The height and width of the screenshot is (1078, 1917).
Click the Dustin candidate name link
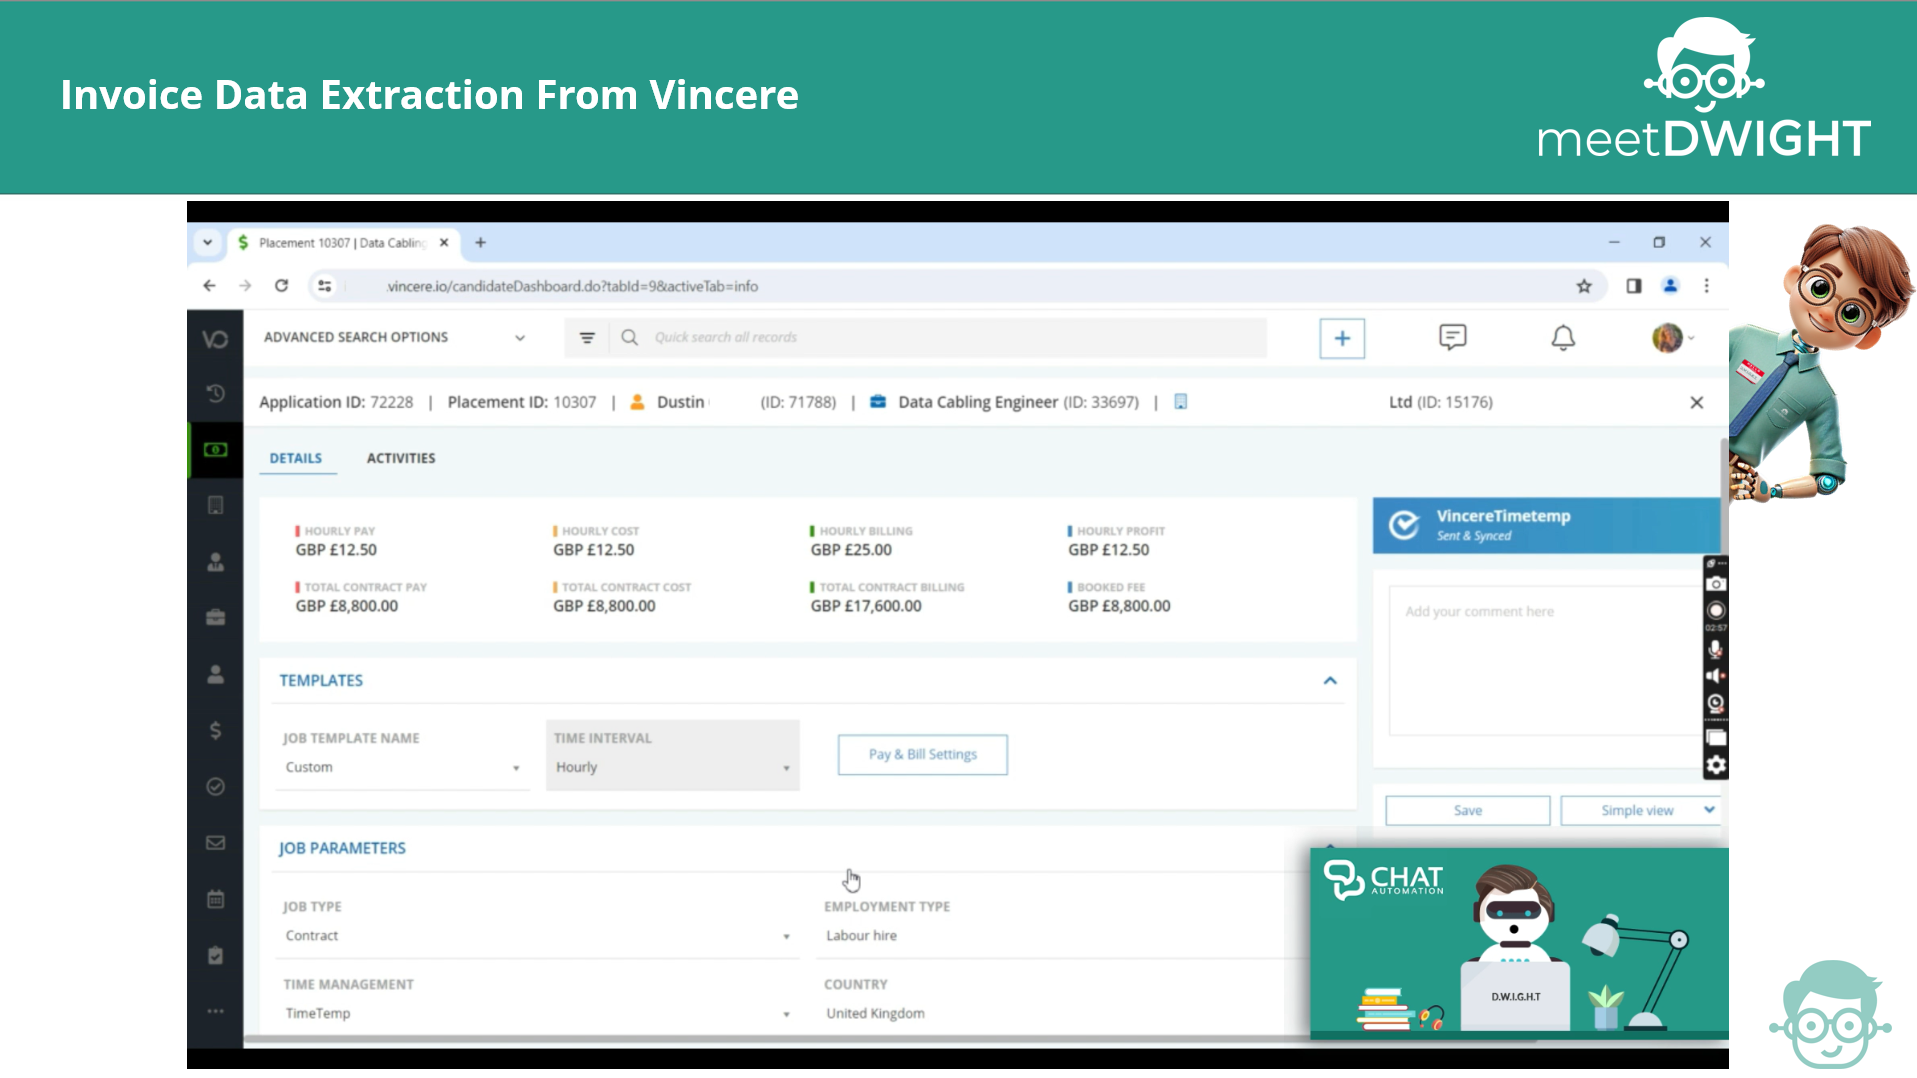(681, 402)
